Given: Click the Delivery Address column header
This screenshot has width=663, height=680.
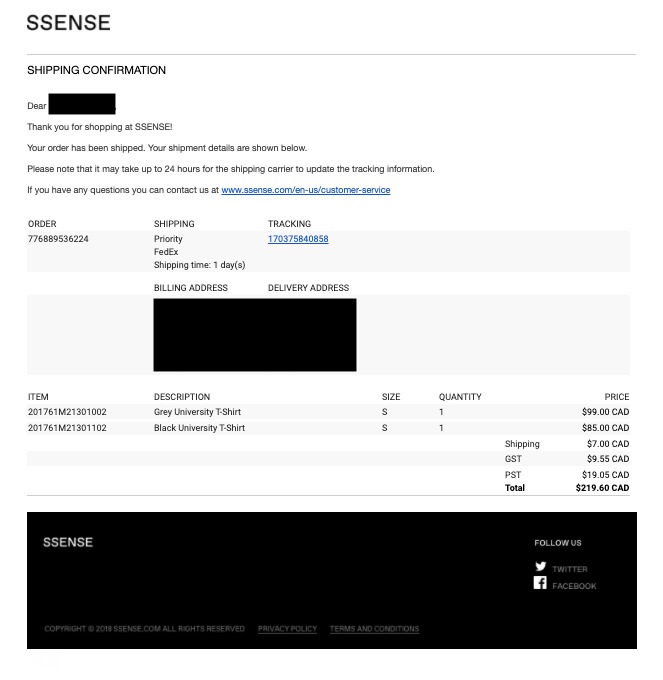Looking at the screenshot, I should (x=308, y=288).
